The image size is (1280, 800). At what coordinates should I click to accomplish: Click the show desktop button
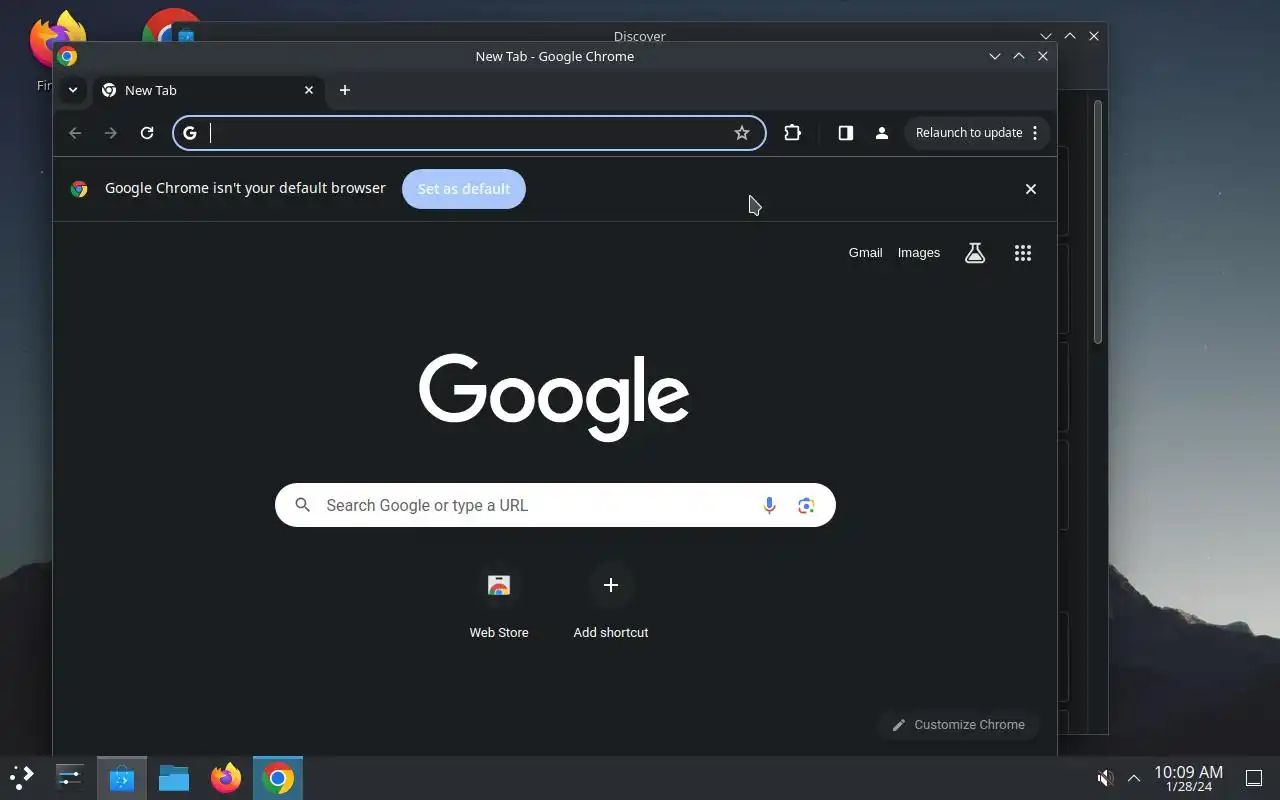coord(1253,778)
